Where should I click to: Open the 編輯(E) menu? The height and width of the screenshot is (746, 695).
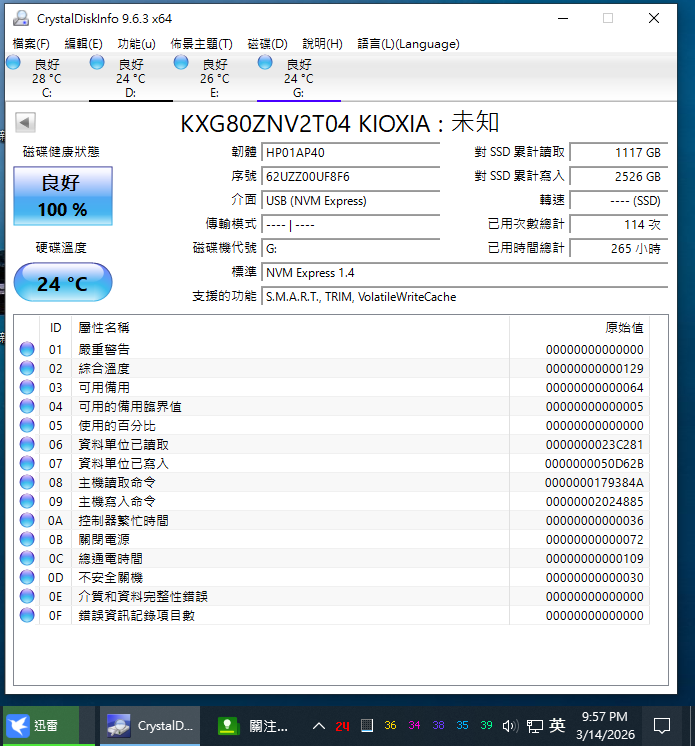pyautogui.click(x=83, y=44)
